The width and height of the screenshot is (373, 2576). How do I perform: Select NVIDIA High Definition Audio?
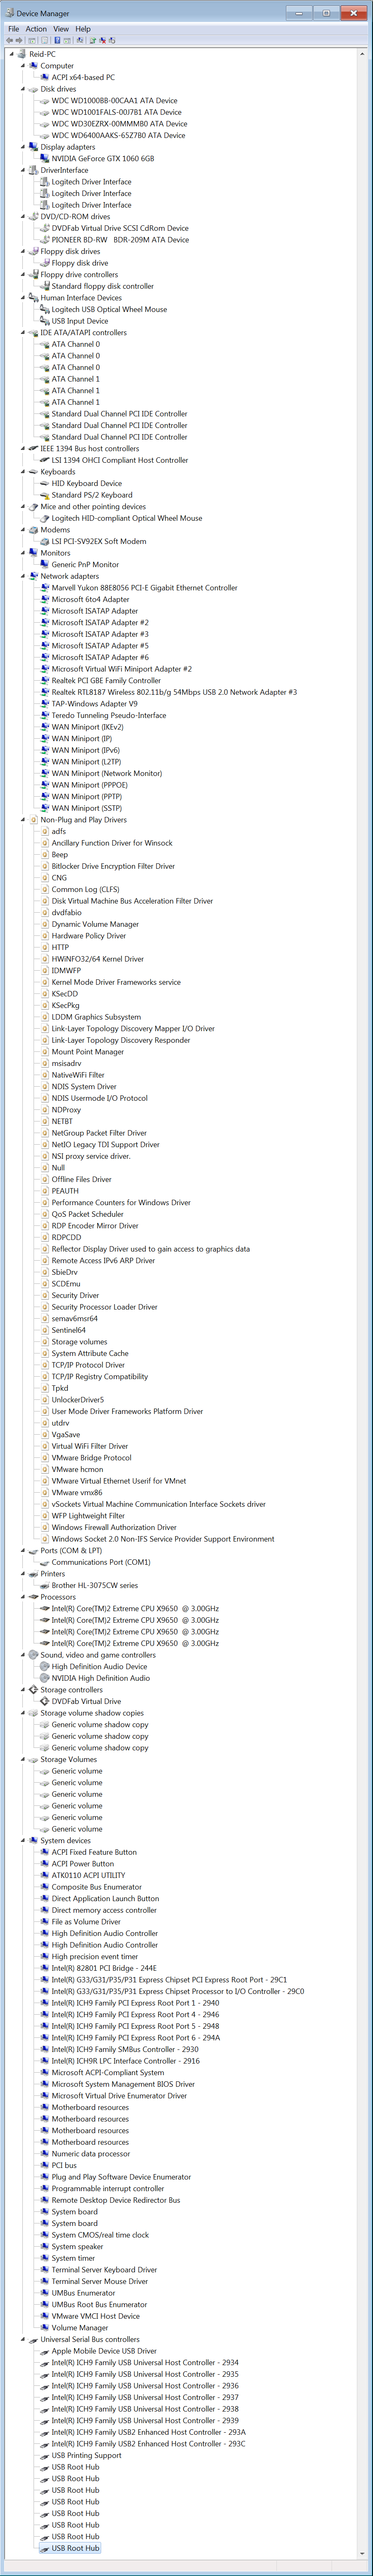tap(101, 1678)
